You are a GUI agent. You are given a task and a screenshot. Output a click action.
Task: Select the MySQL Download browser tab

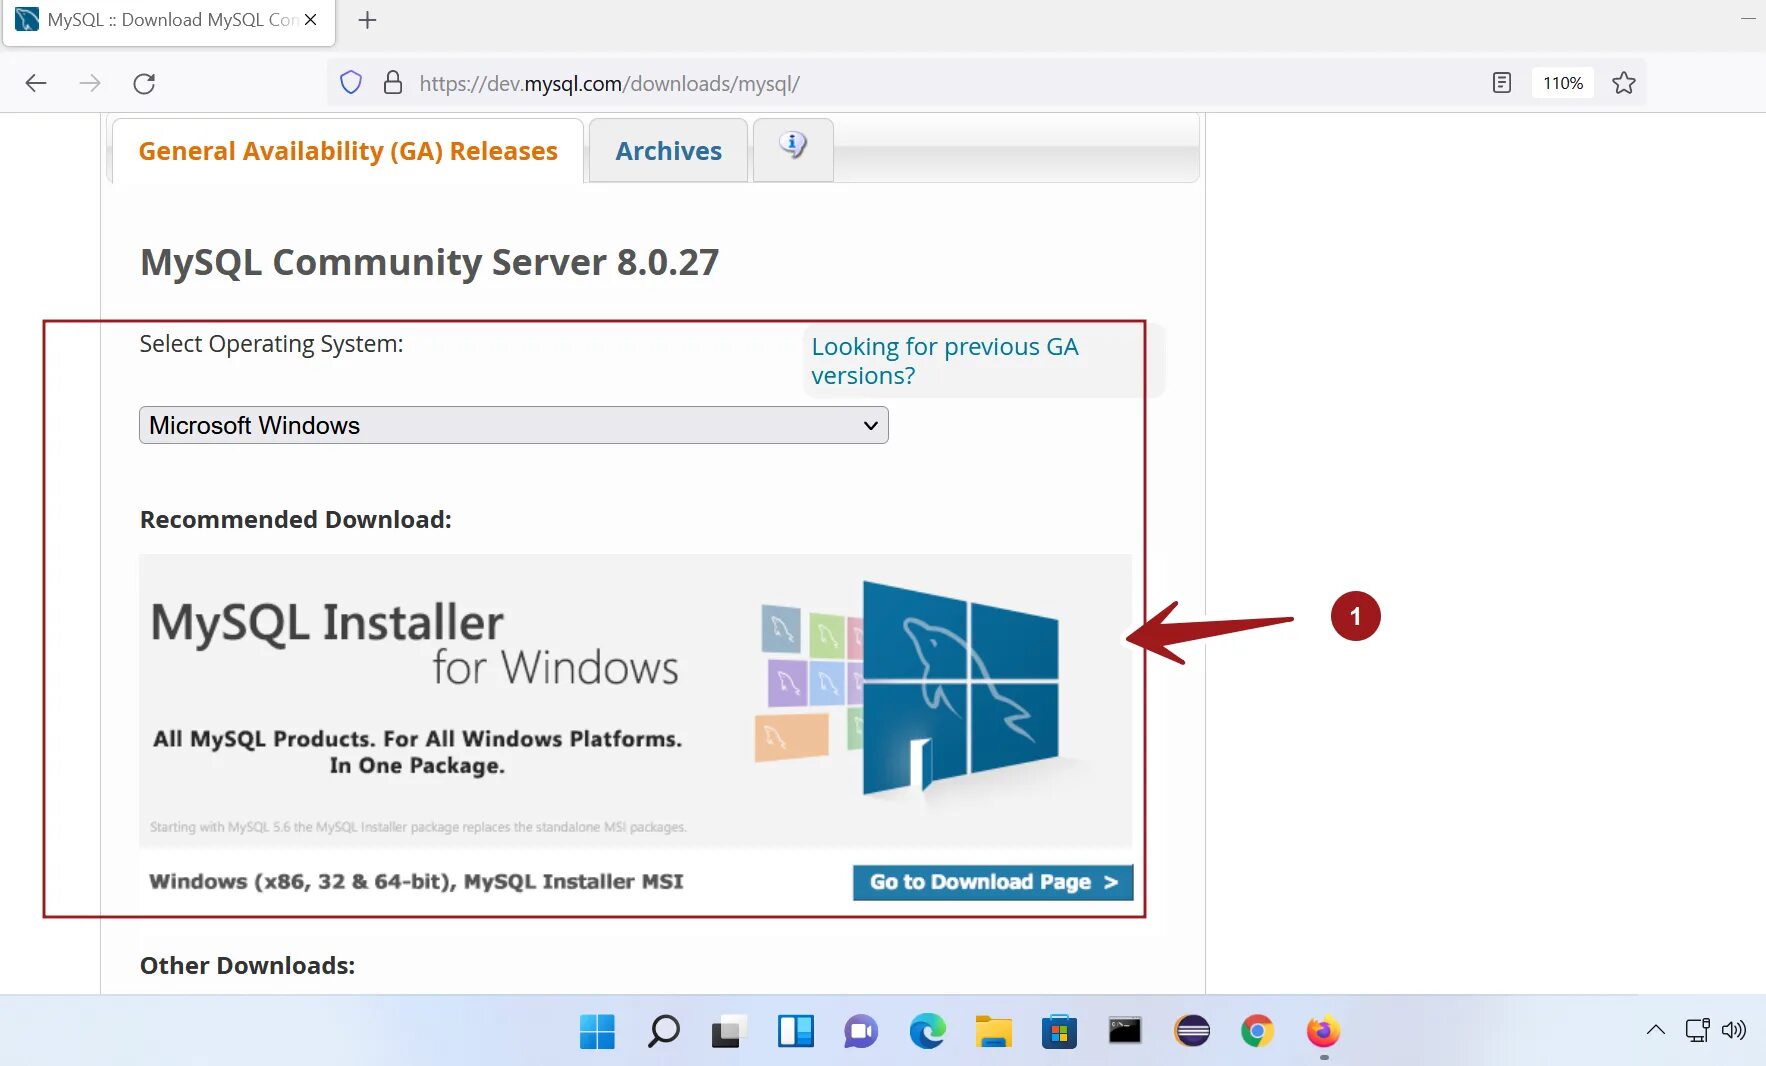pyautogui.click(x=170, y=20)
